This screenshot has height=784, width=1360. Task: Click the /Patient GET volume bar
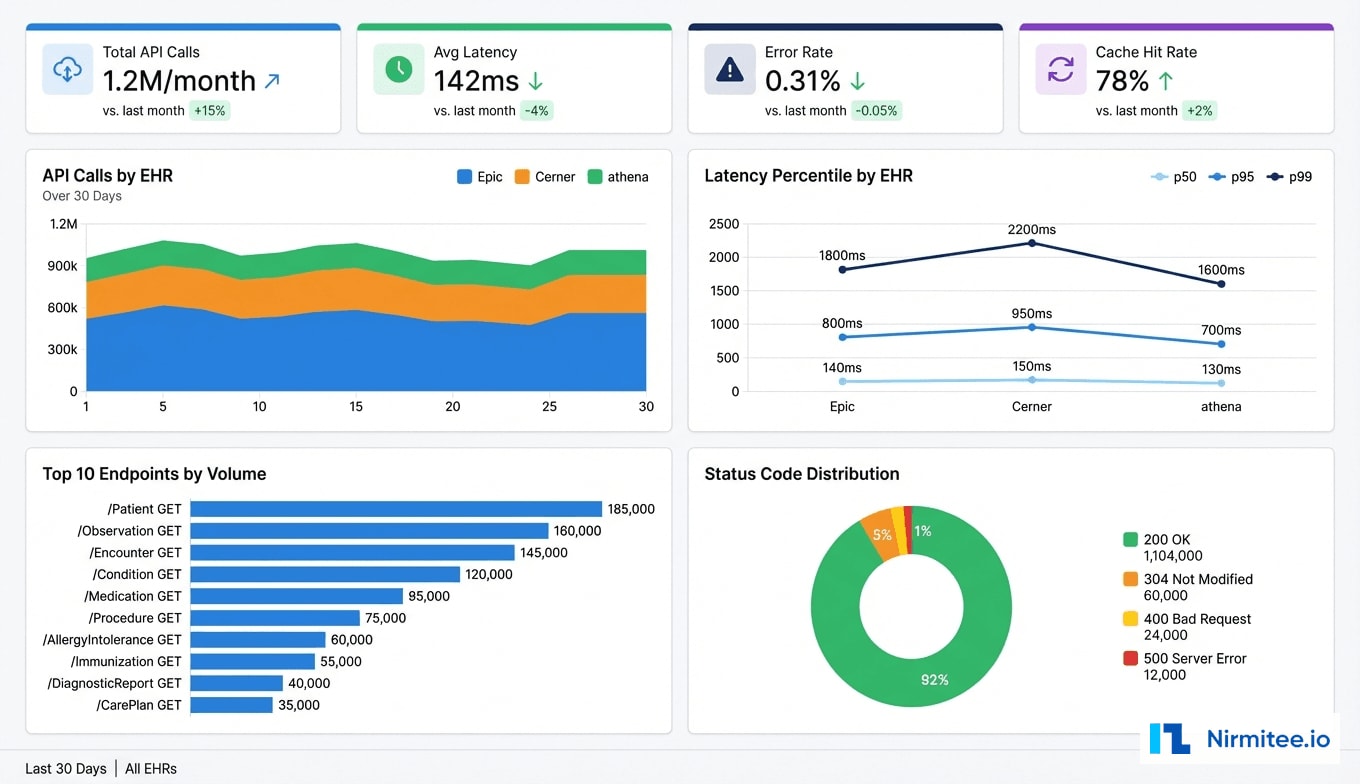click(395, 509)
